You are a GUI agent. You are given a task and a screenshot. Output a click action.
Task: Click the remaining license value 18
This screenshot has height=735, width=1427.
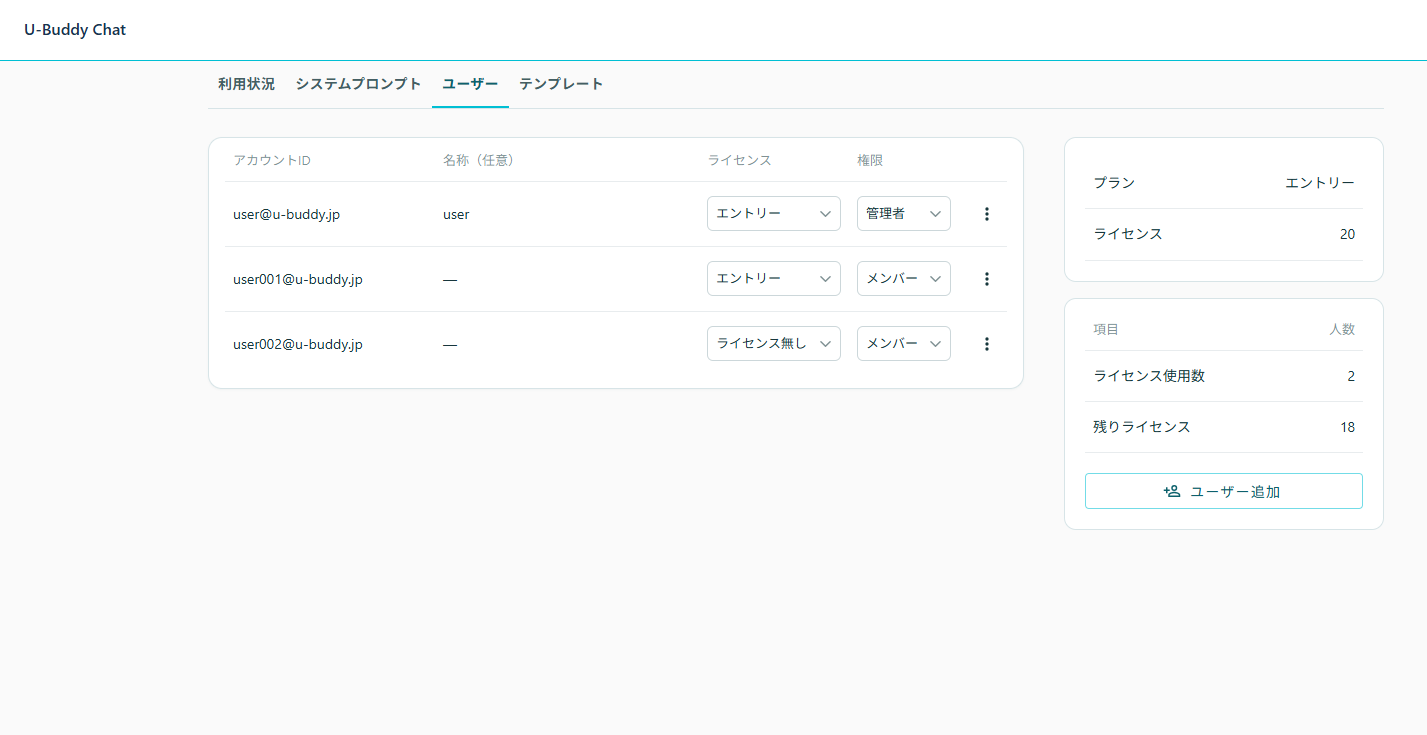click(1348, 427)
